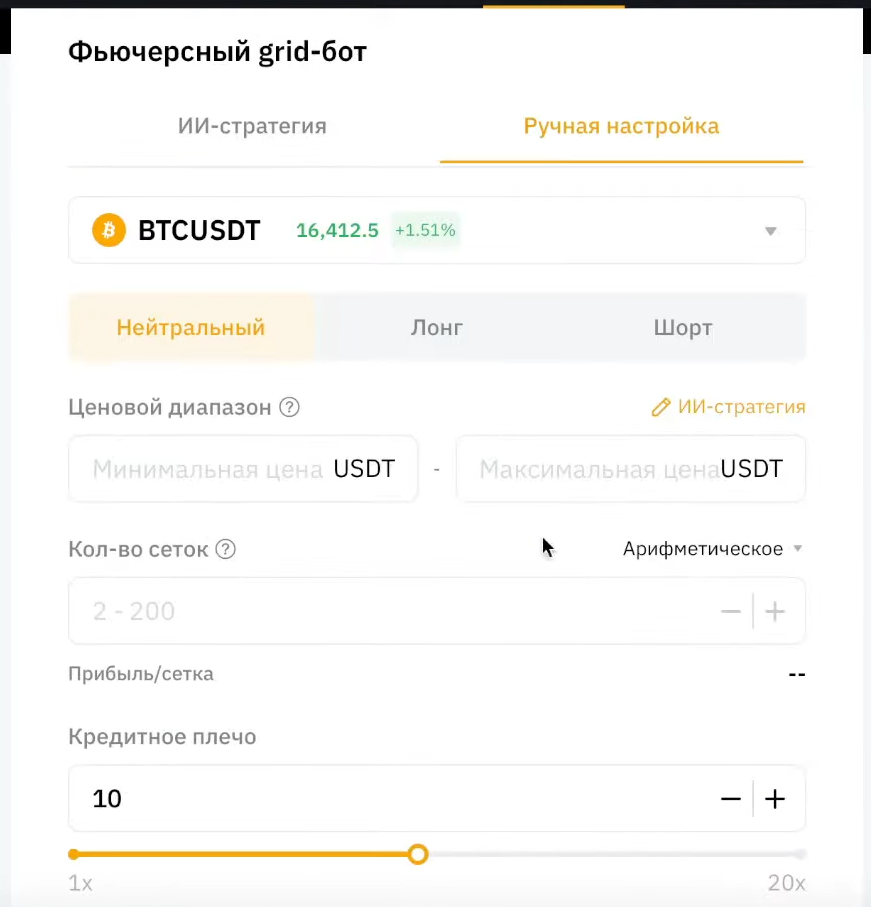Click the pencil icon next to ИИ-стратегия
Screen dimensions: 871x907
(660, 407)
